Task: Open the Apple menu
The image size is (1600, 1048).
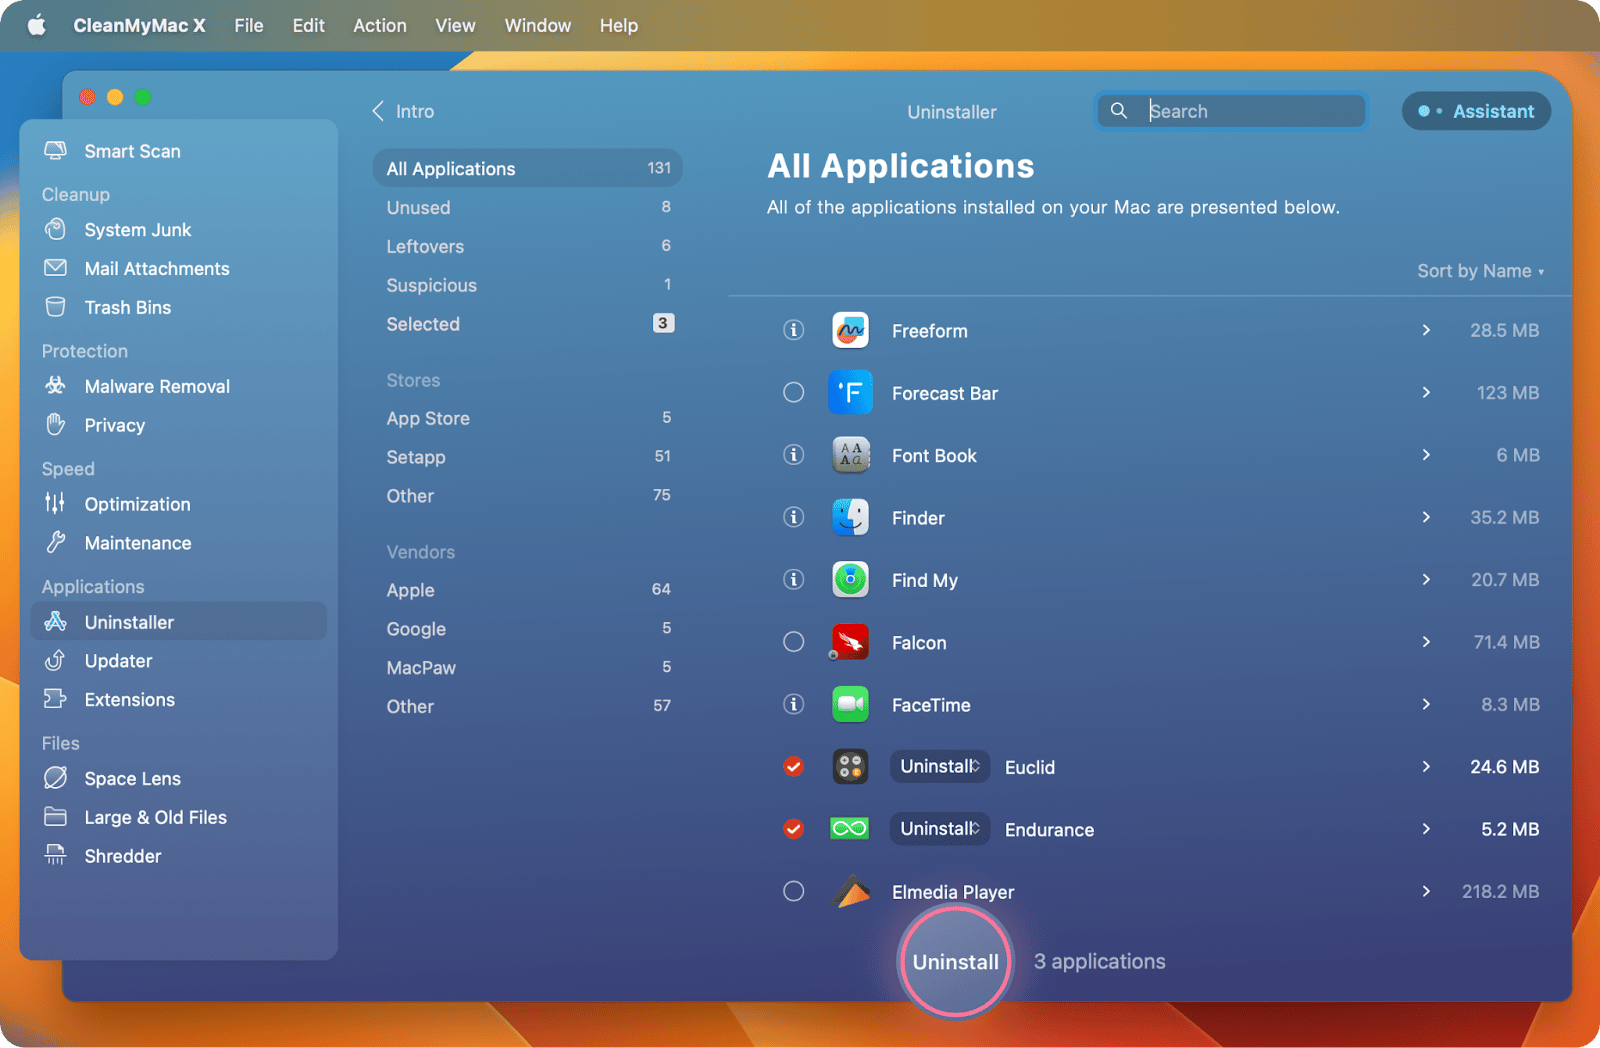Action: [37, 25]
